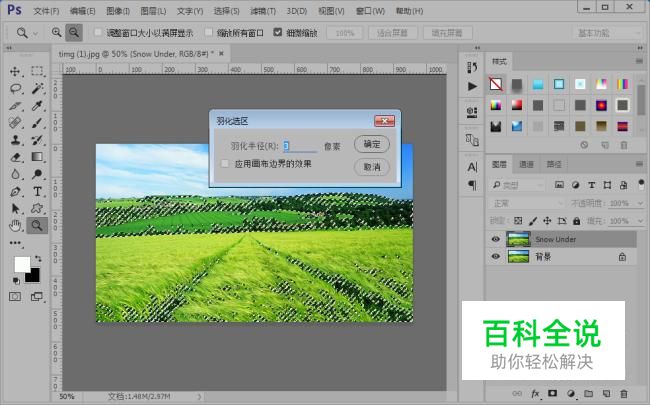Select the History Brush tool

37,140
